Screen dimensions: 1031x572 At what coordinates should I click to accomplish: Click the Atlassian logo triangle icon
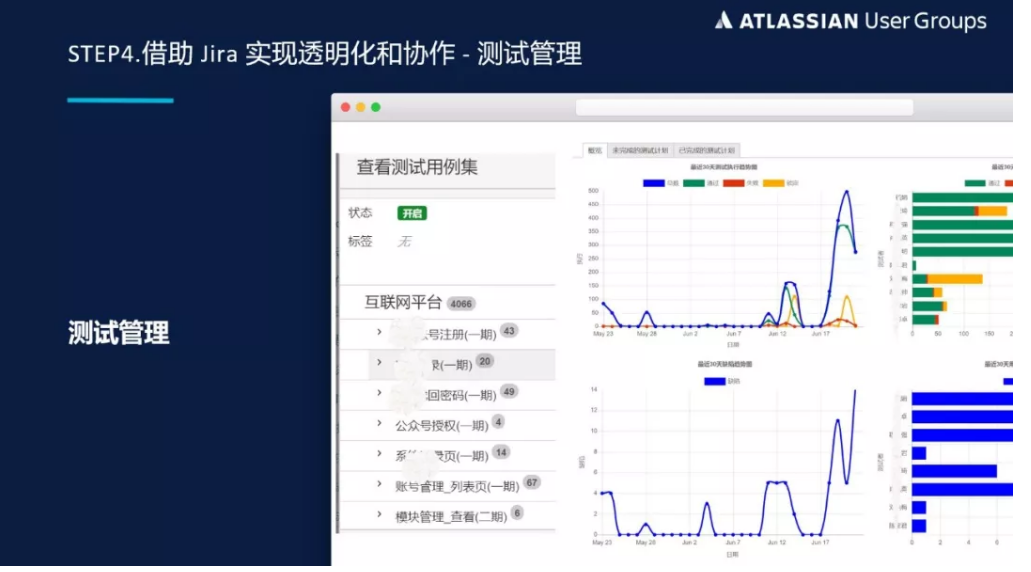pos(723,20)
